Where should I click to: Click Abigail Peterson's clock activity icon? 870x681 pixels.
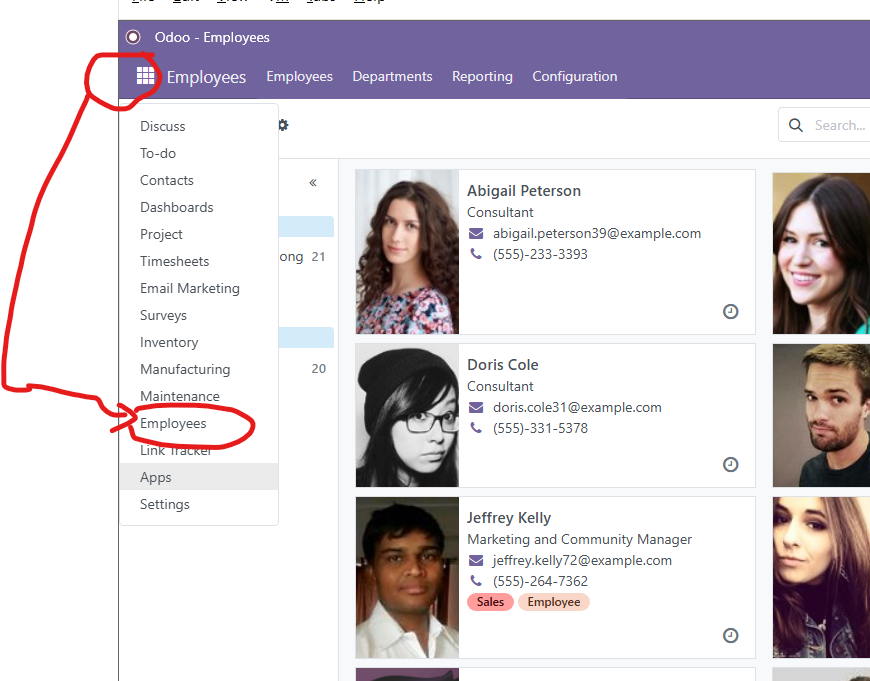(730, 312)
